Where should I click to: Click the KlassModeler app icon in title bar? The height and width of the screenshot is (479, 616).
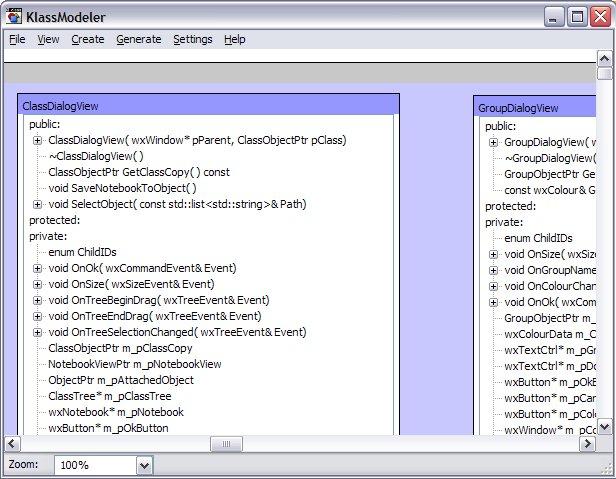click(14, 17)
